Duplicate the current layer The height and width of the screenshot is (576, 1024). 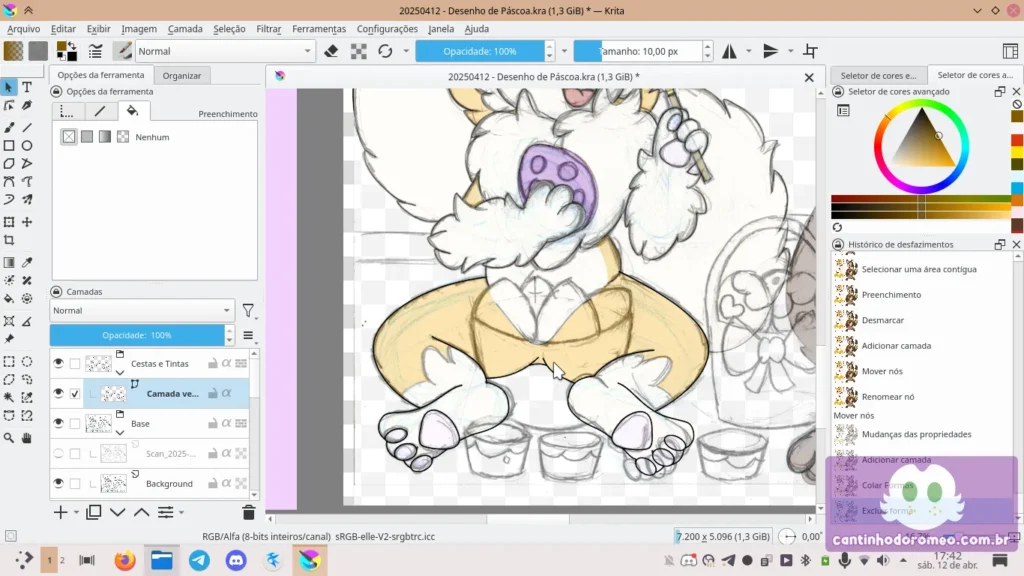[93, 513]
